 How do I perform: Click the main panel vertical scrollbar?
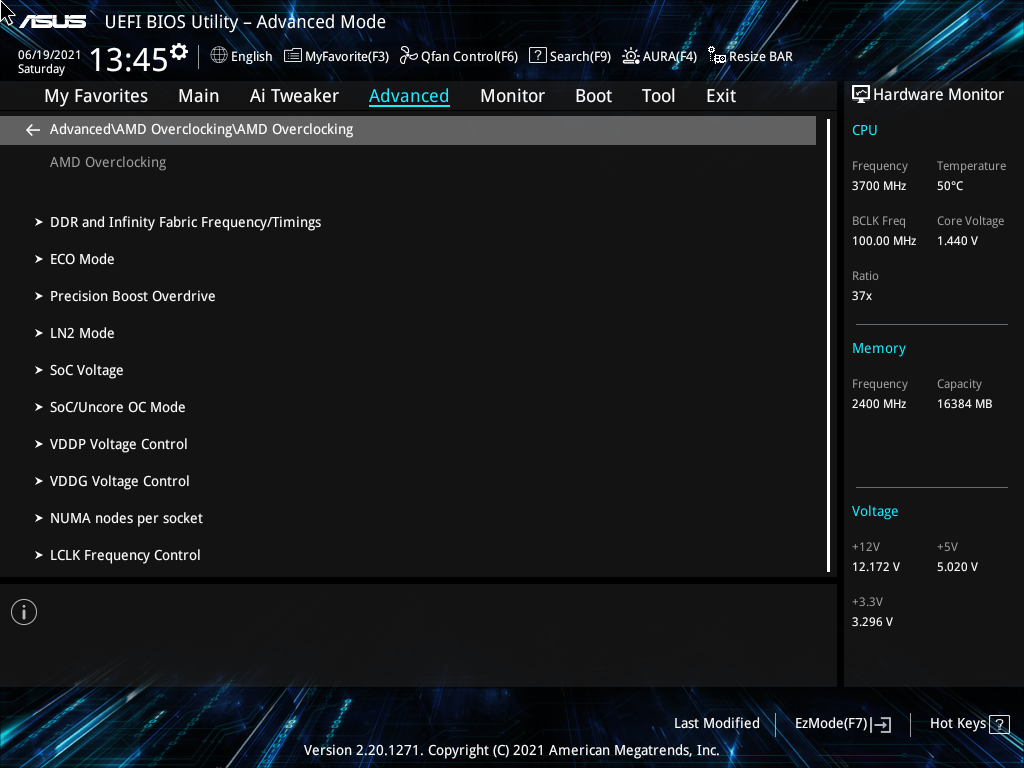point(829,345)
